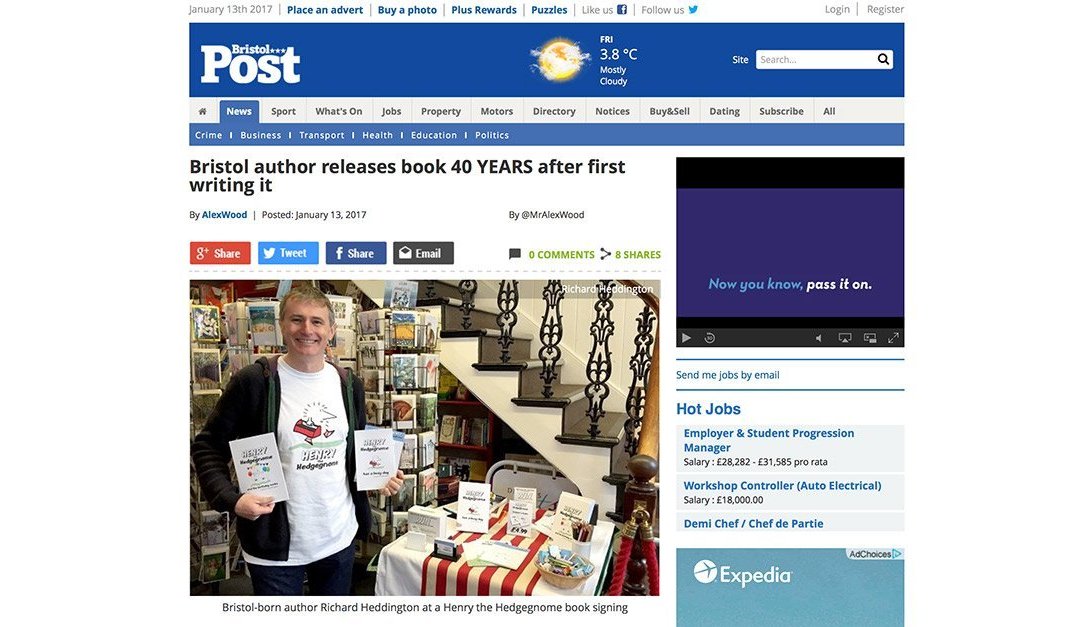Email this article

coord(423,253)
